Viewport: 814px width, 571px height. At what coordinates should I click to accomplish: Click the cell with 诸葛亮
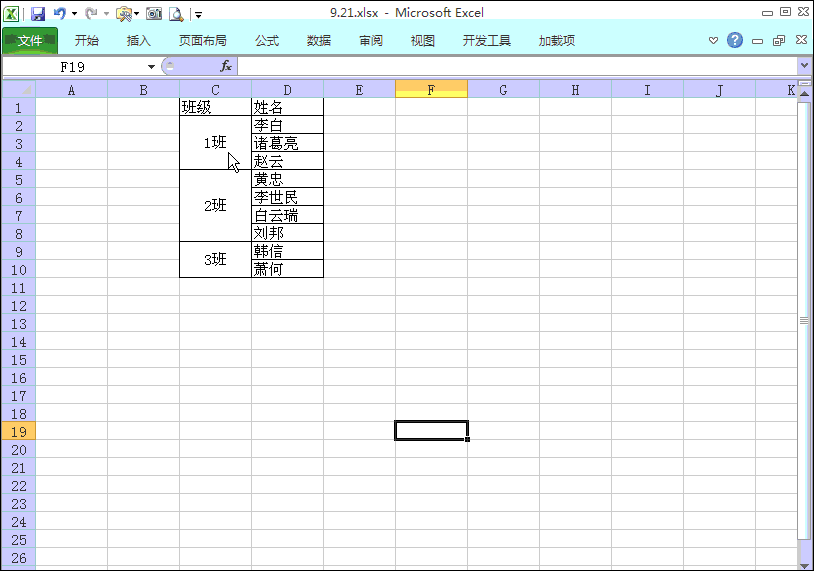click(287, 143)
